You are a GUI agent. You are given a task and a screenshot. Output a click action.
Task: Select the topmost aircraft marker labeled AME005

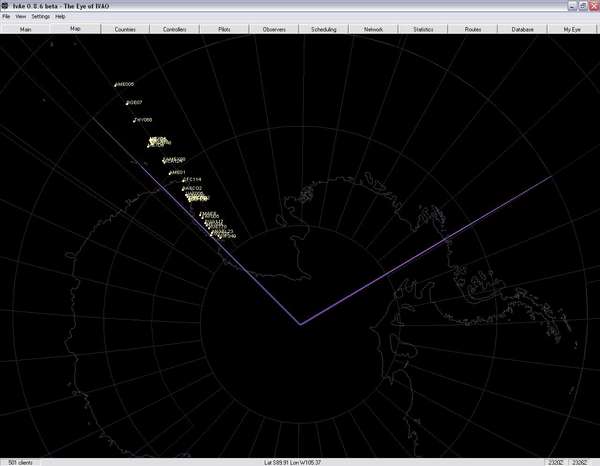[x=116, y=84]
